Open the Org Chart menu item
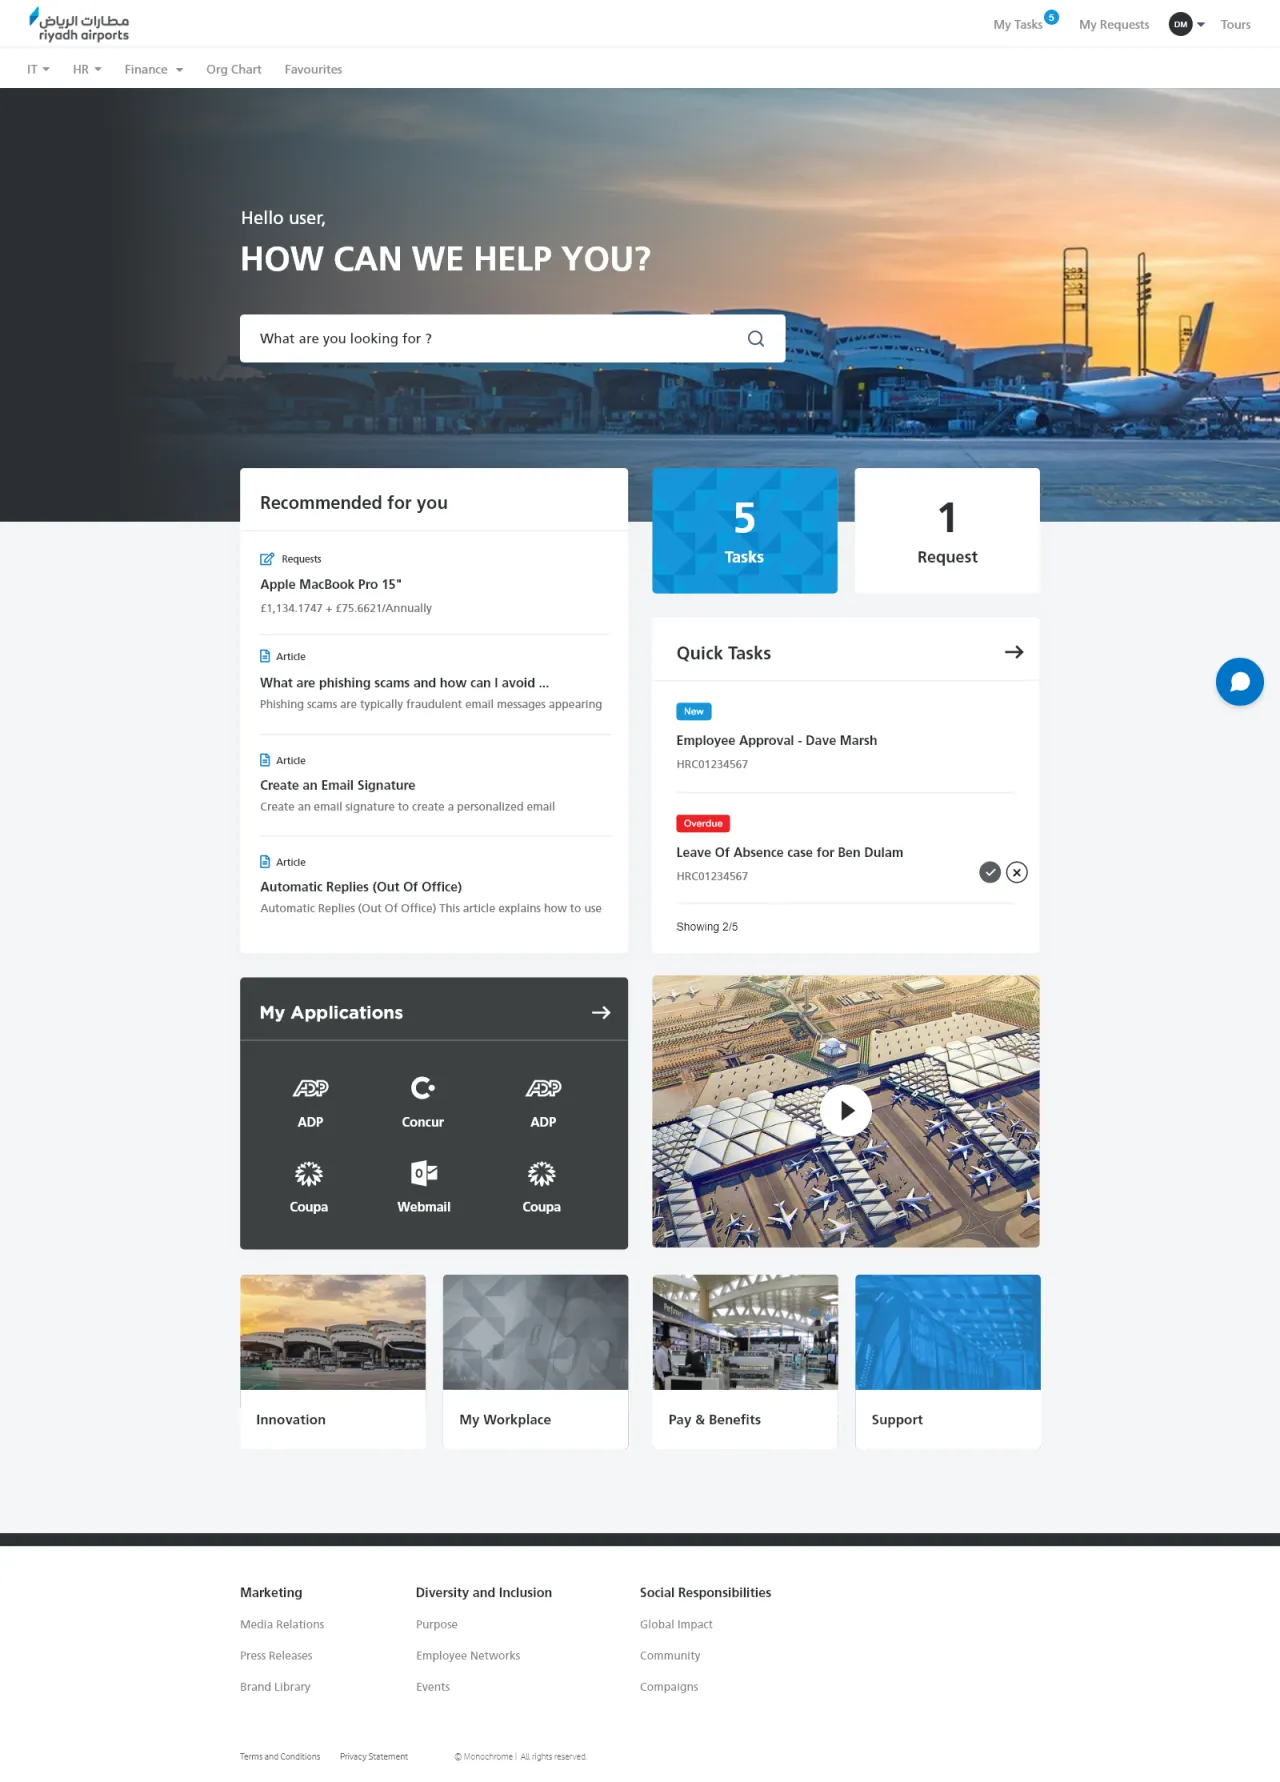1280x1782 pixels. [234, 70]
